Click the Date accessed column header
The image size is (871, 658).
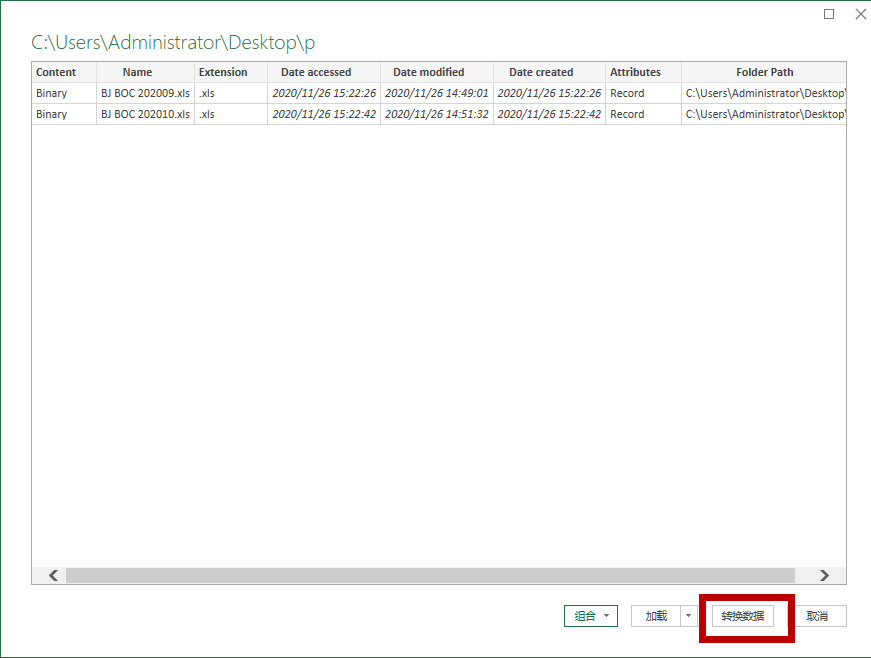tap(324, 72)
